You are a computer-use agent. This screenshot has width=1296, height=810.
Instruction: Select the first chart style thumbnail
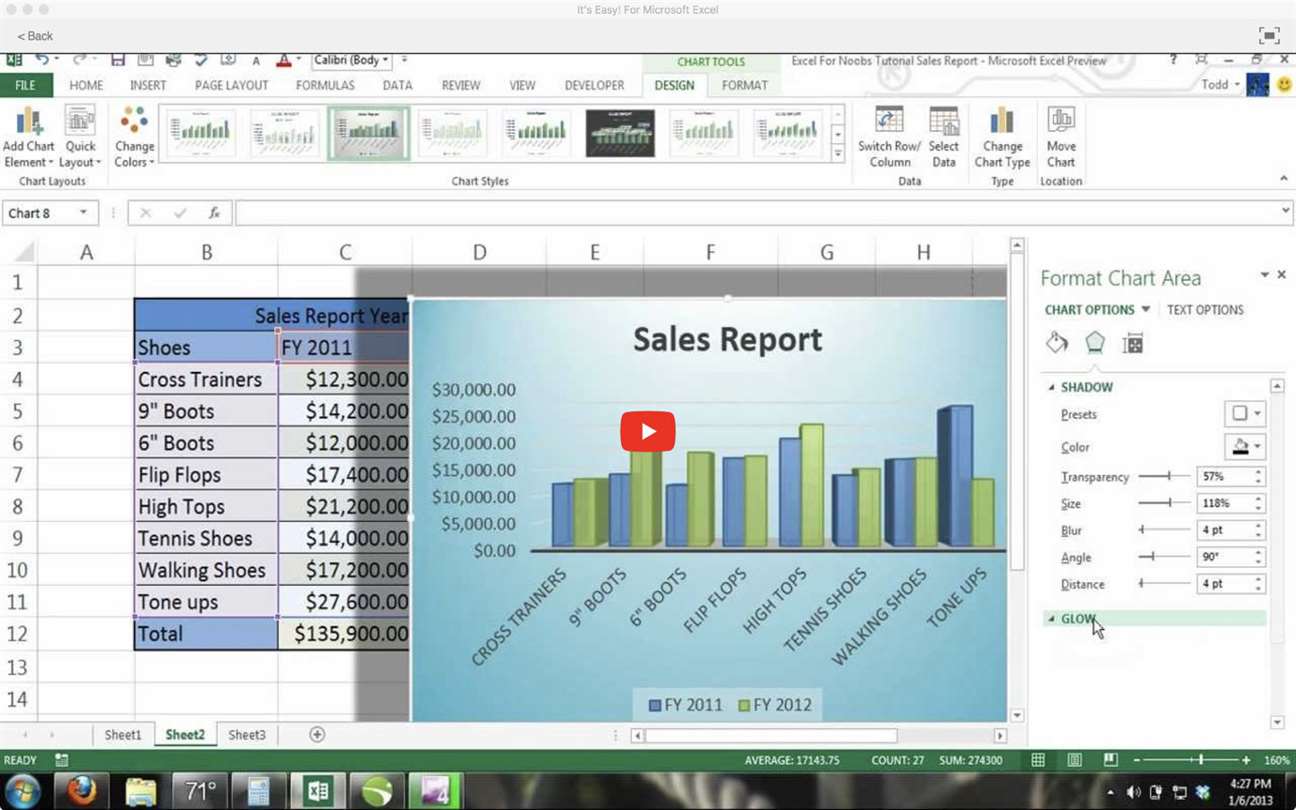click(x=201, y=133)
